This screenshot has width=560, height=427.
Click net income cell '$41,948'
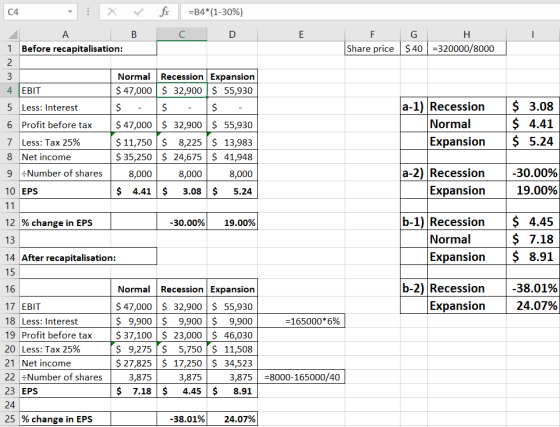pyautogui.click(x=232, y=157)
